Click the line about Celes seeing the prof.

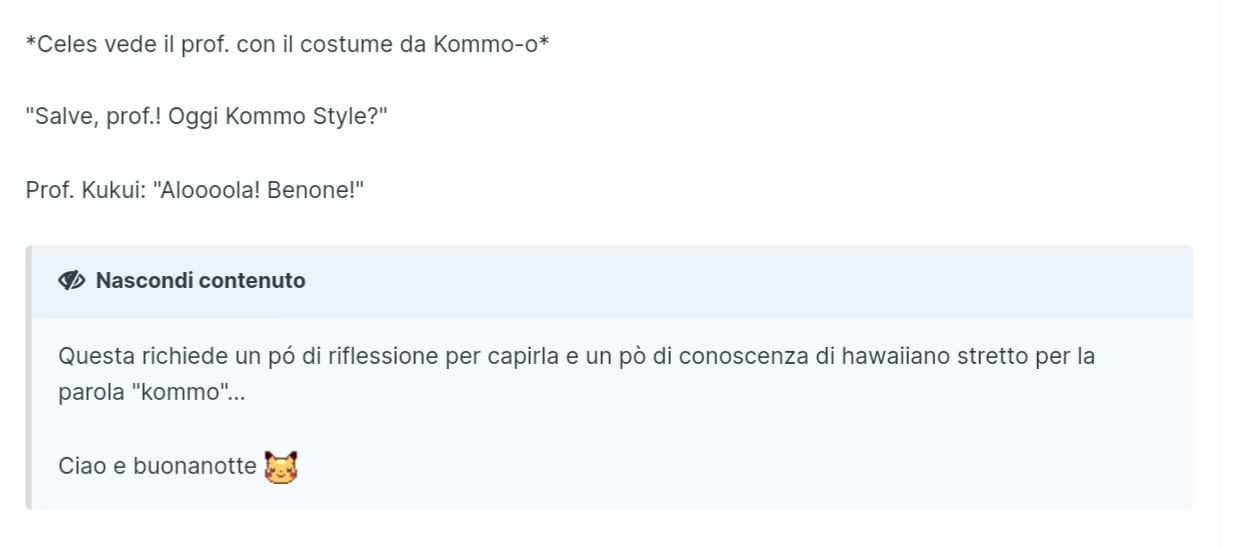[287, 46]
